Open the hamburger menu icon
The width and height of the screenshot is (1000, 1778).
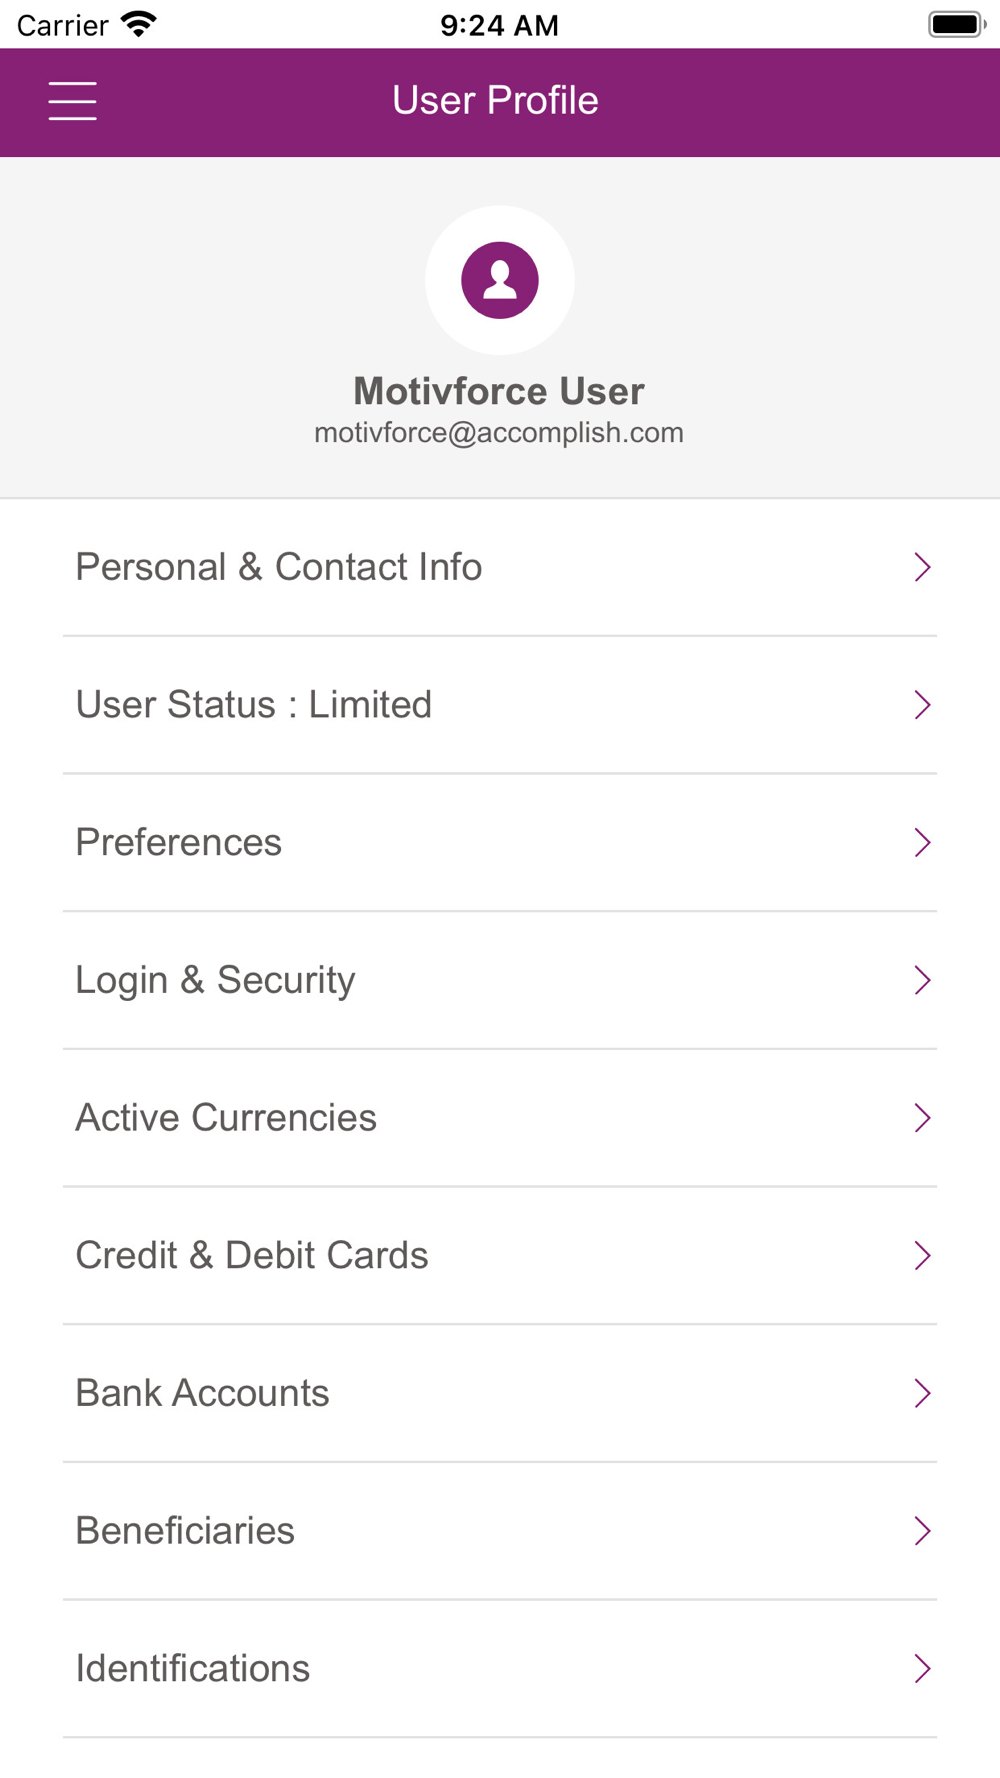73,101
